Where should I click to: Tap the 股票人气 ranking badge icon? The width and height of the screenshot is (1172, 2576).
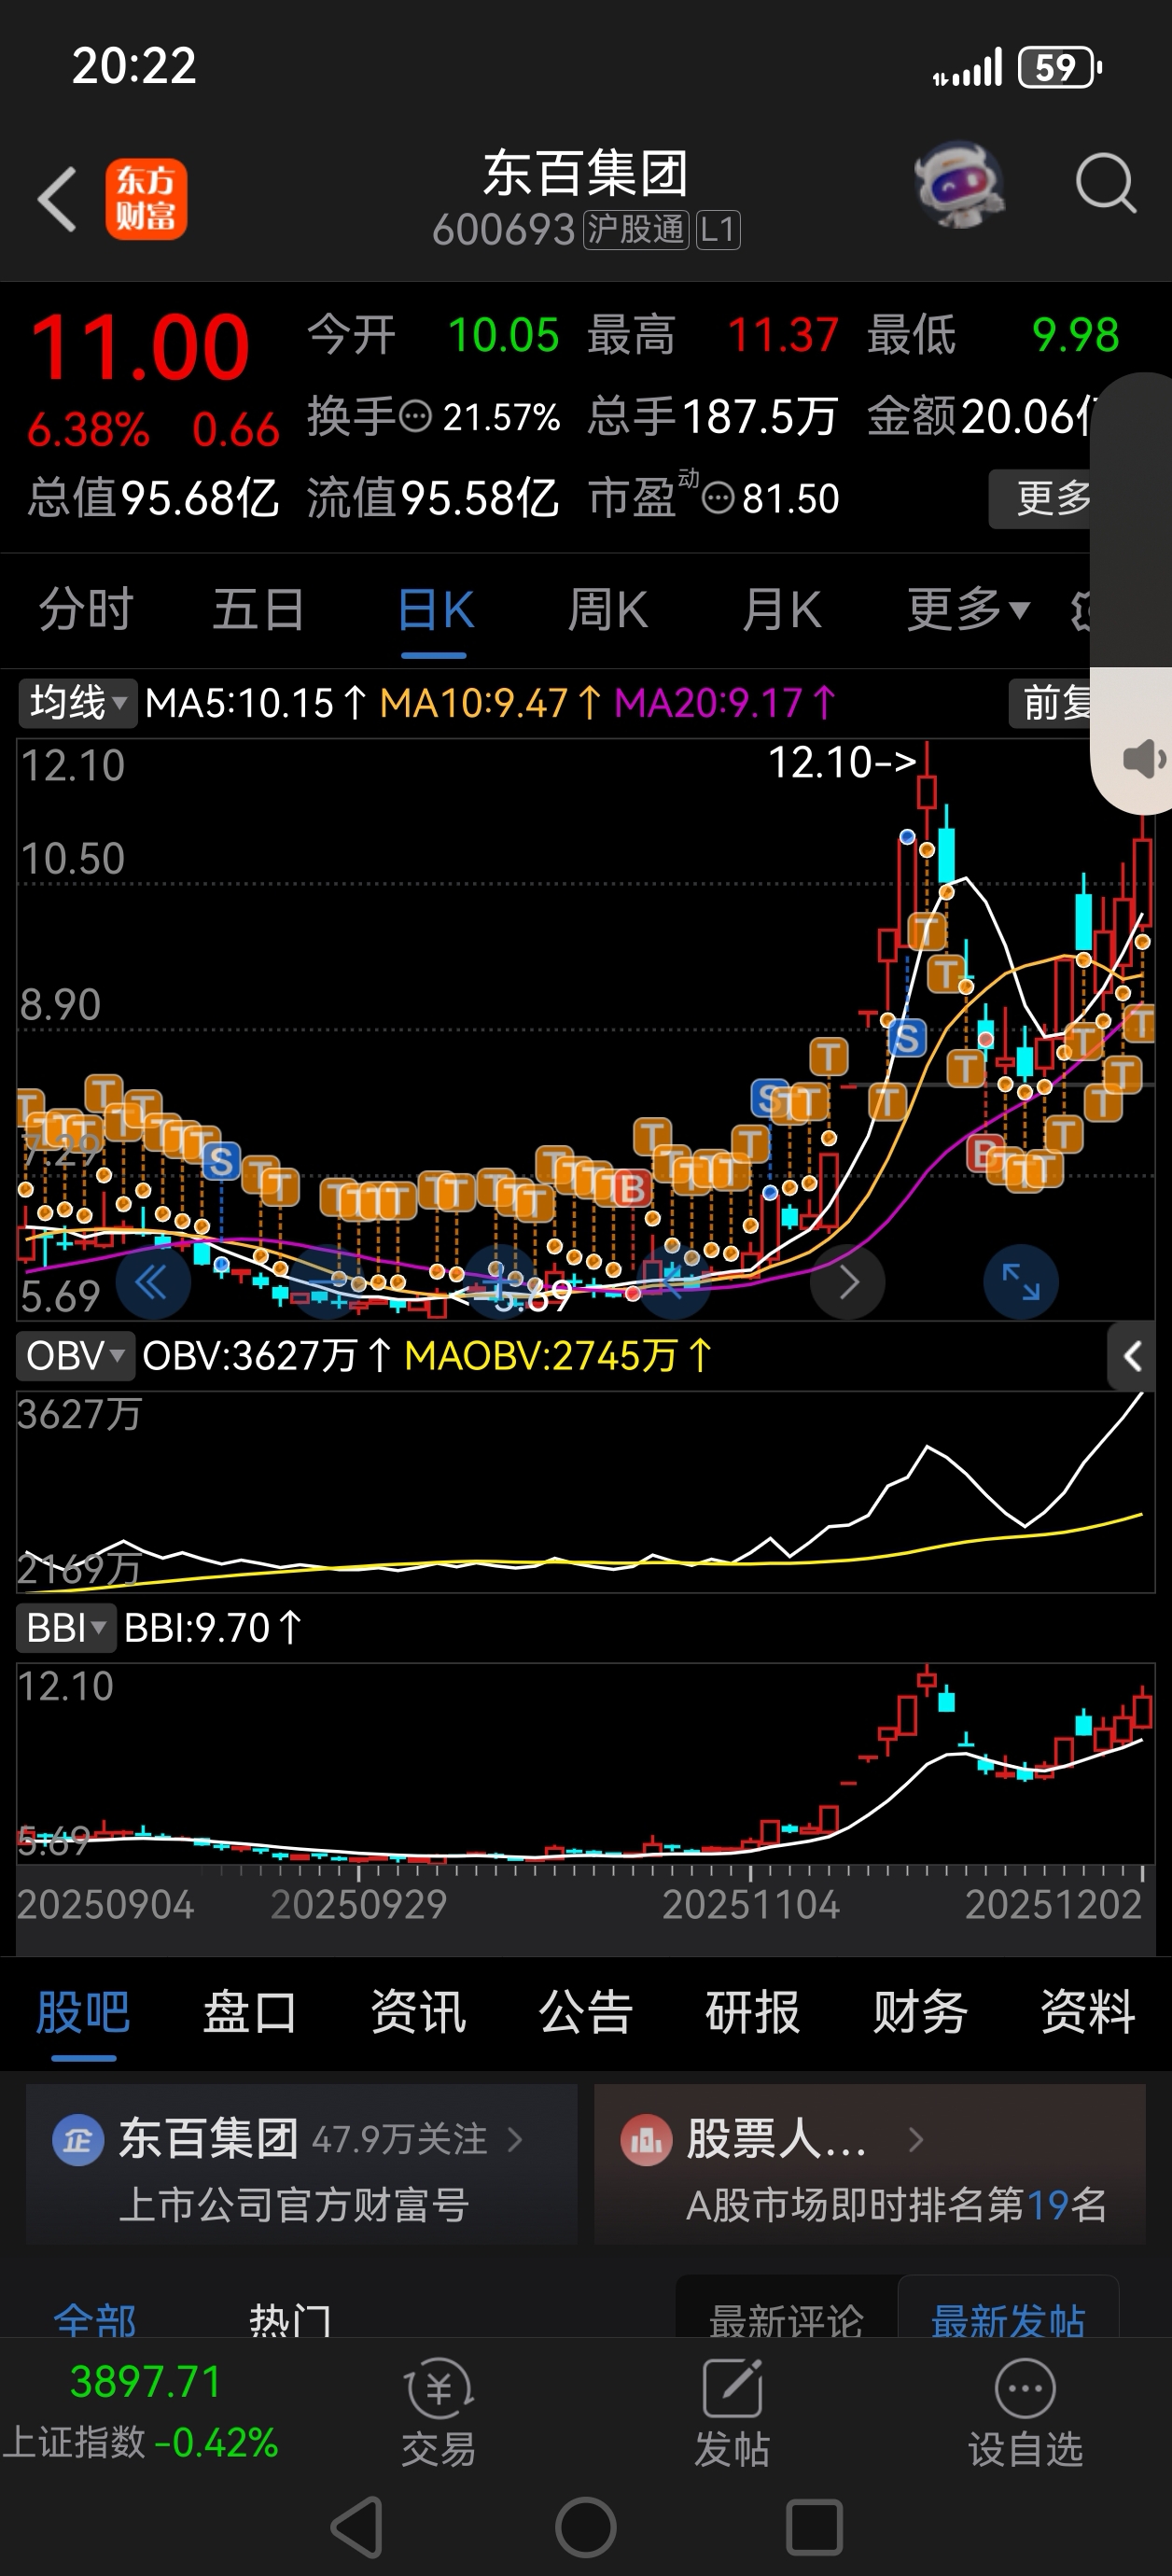coord(646,2141)
